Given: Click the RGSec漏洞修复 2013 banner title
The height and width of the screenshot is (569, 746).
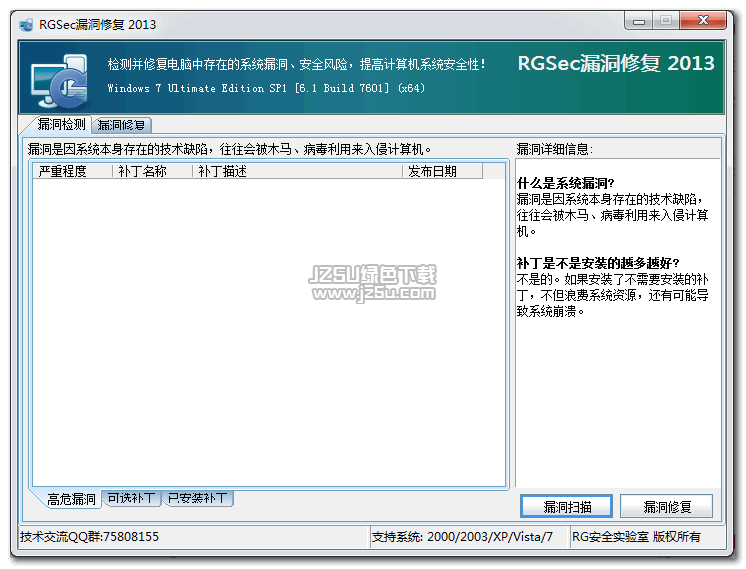Looking at the screenshot, I should (616, 64).
